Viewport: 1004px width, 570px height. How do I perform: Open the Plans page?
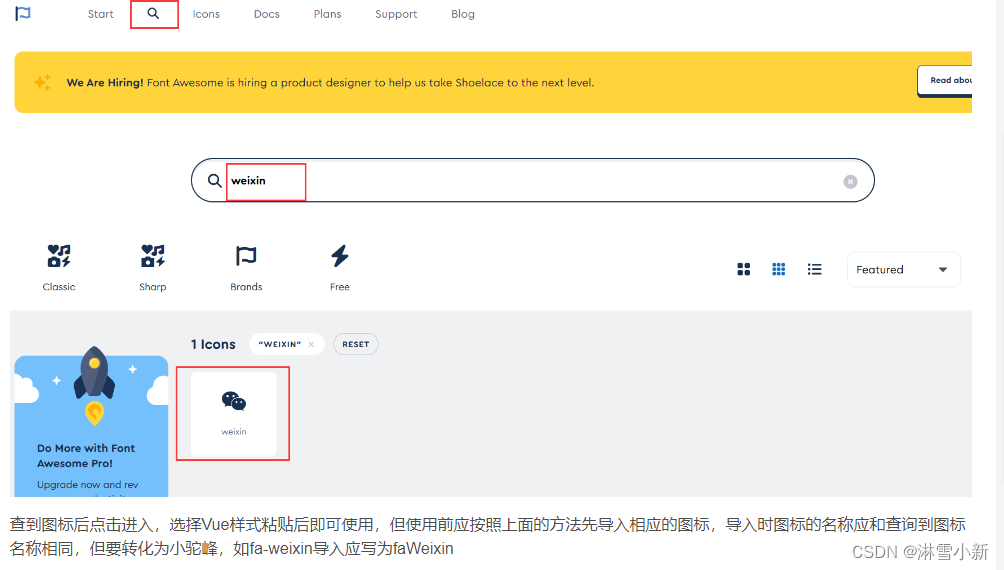(x=327, y=14)
